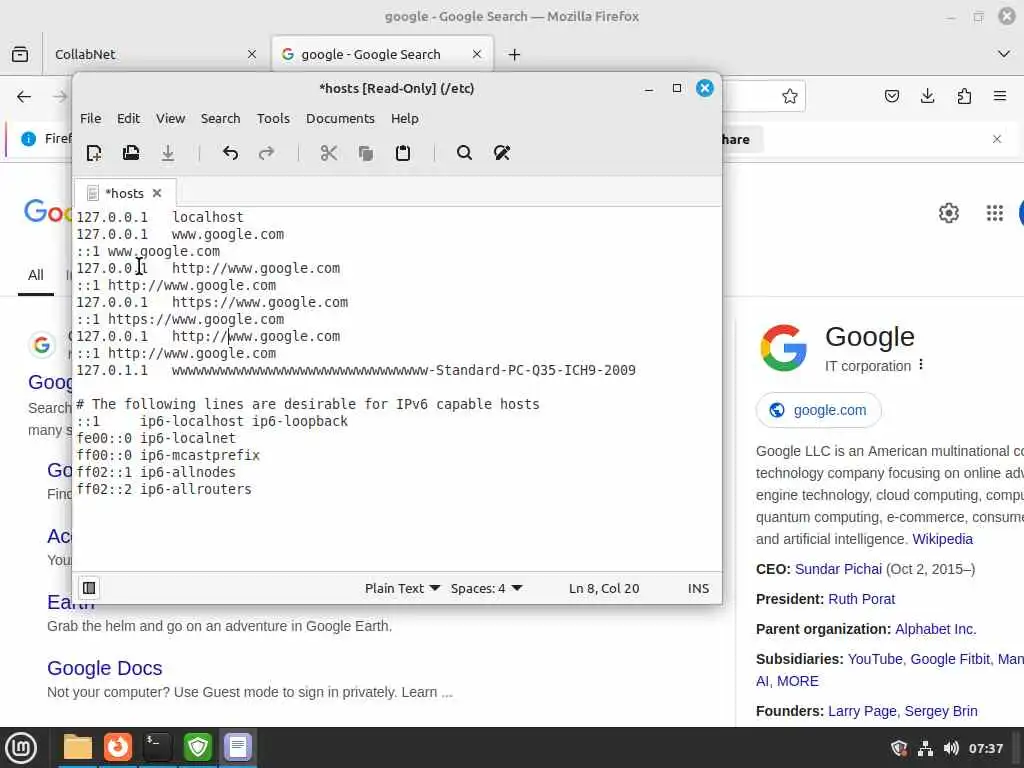Image resolution: width=1024 pixels, height=768 pixels.
Task: Open the Documents menu
Action: (340, 118)
